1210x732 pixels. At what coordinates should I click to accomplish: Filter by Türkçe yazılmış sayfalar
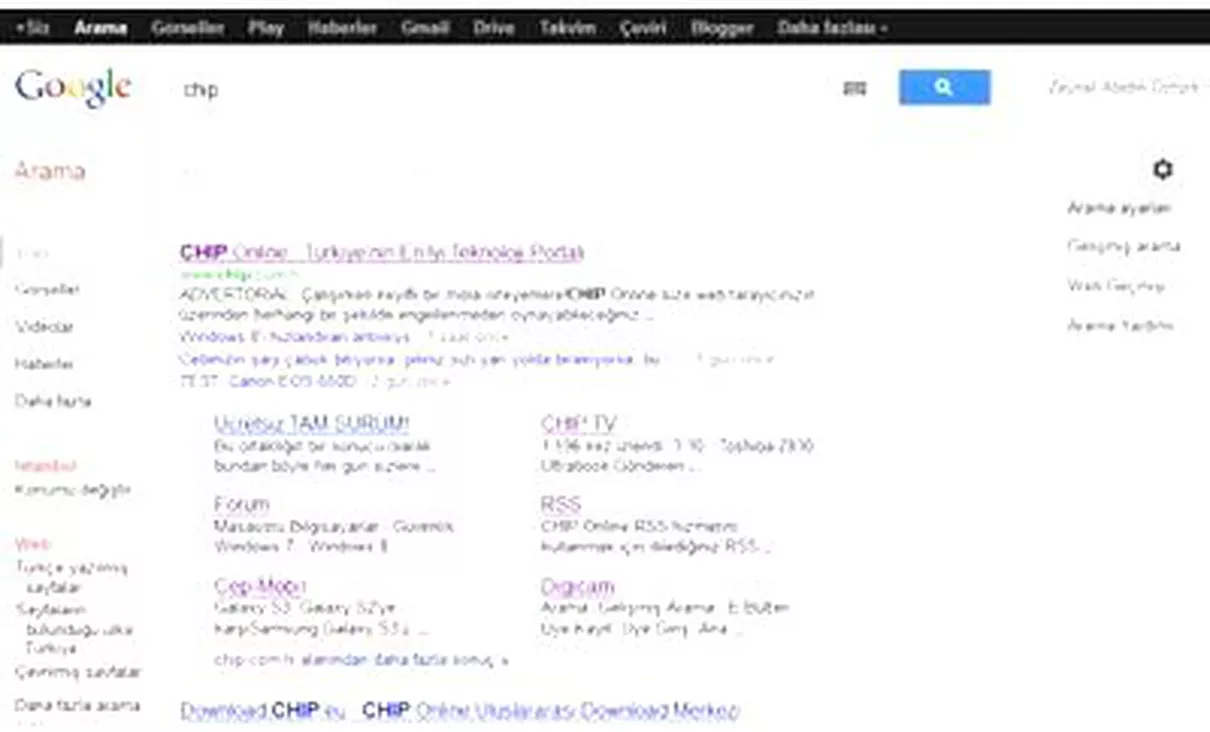(x=71, y=577)
